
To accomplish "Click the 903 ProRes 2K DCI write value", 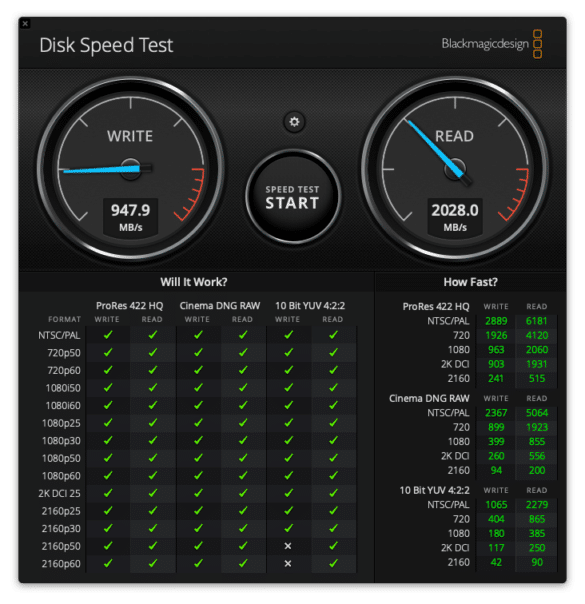I will tap(496, 364).
